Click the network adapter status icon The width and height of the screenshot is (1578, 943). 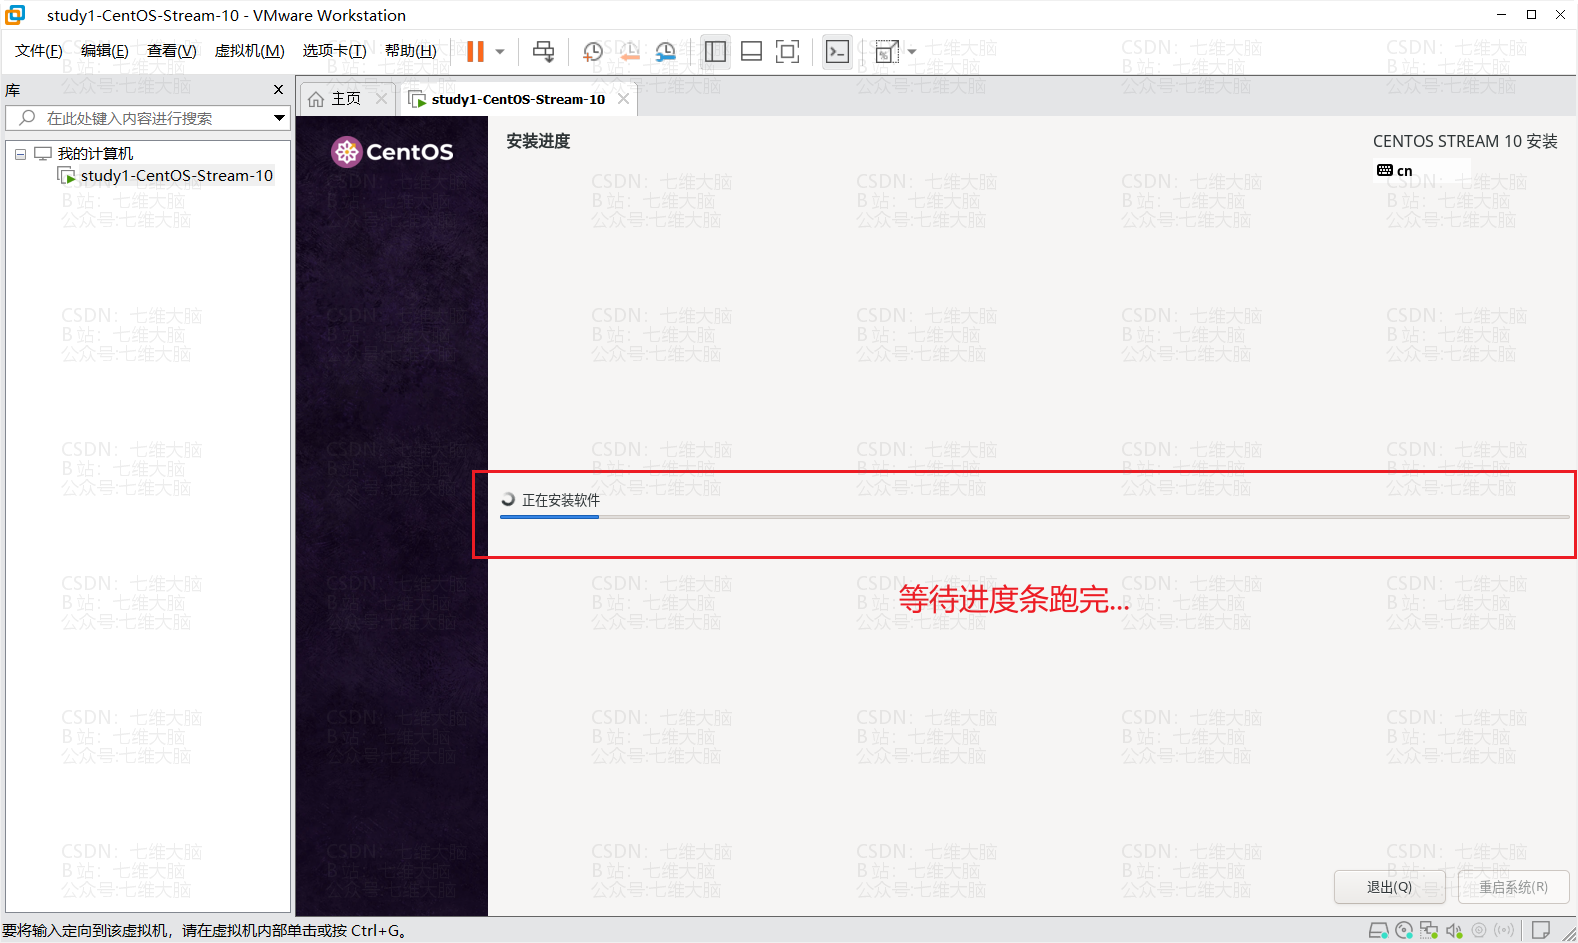[1429, 931]
